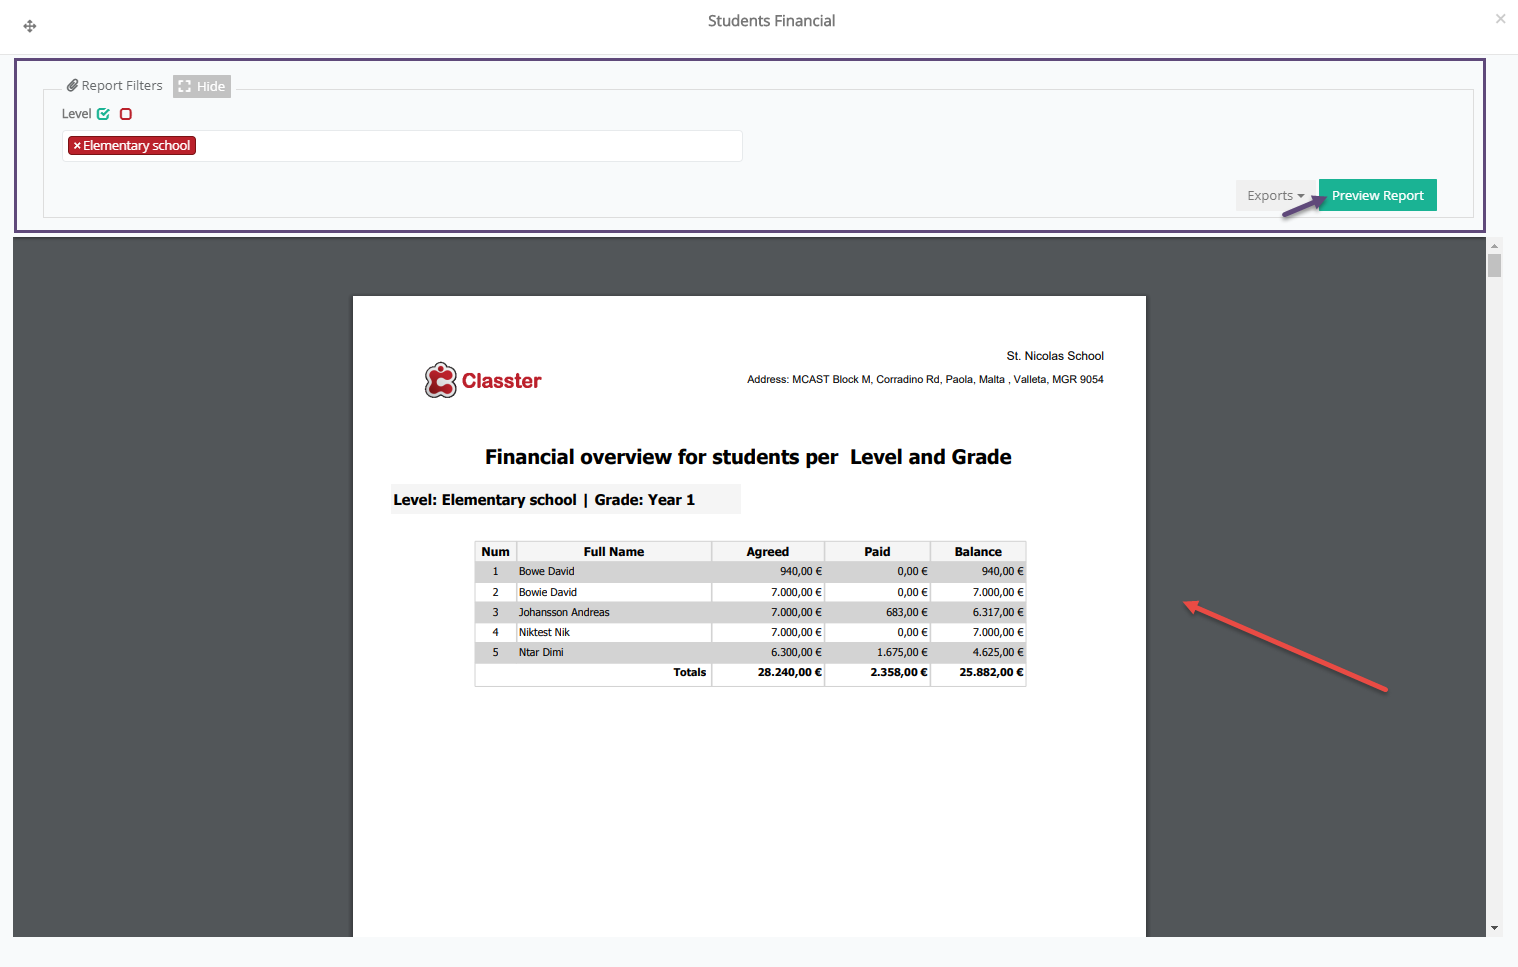1518x967 pixels.
Task: Select all Level options with green check
Action: [103, 114]
